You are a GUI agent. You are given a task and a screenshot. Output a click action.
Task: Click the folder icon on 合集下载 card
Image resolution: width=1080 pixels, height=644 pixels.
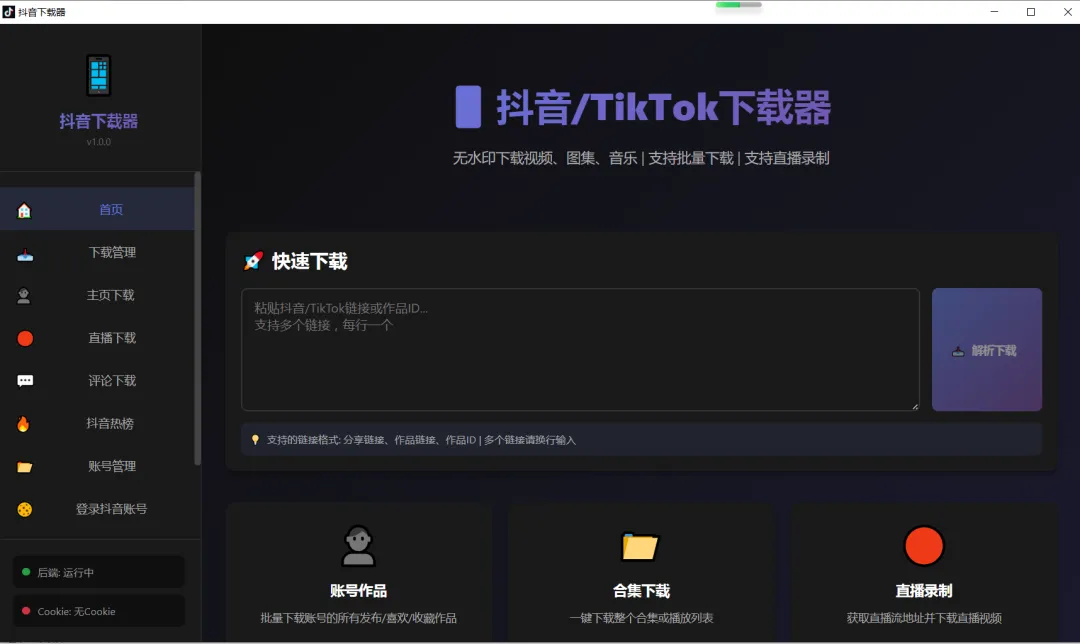[641, 546]
